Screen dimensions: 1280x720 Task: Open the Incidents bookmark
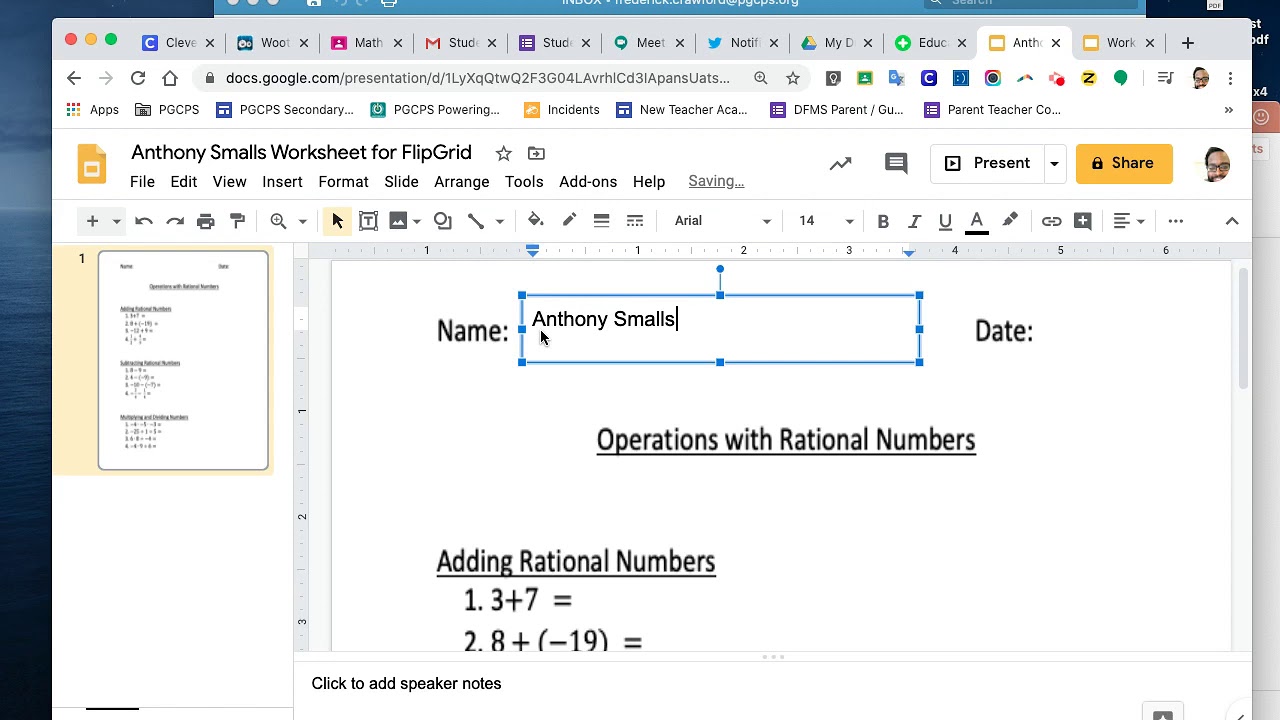pos(561,110)
